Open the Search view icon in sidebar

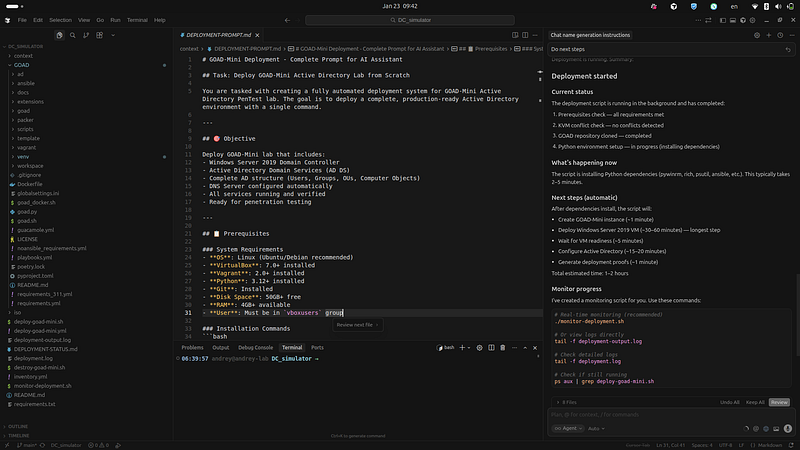point(72,35)
